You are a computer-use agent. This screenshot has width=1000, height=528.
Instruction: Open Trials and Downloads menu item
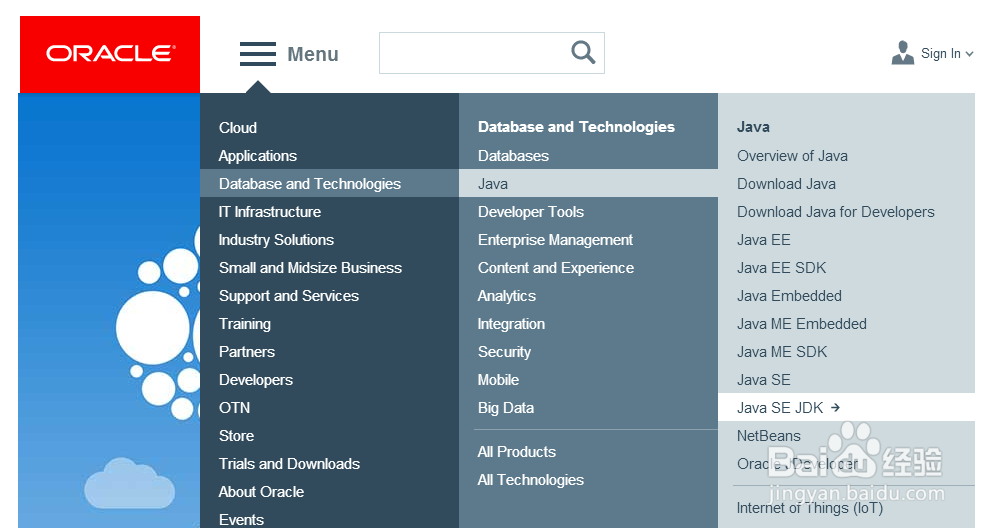pyautogui.click(x=289, y=464)
